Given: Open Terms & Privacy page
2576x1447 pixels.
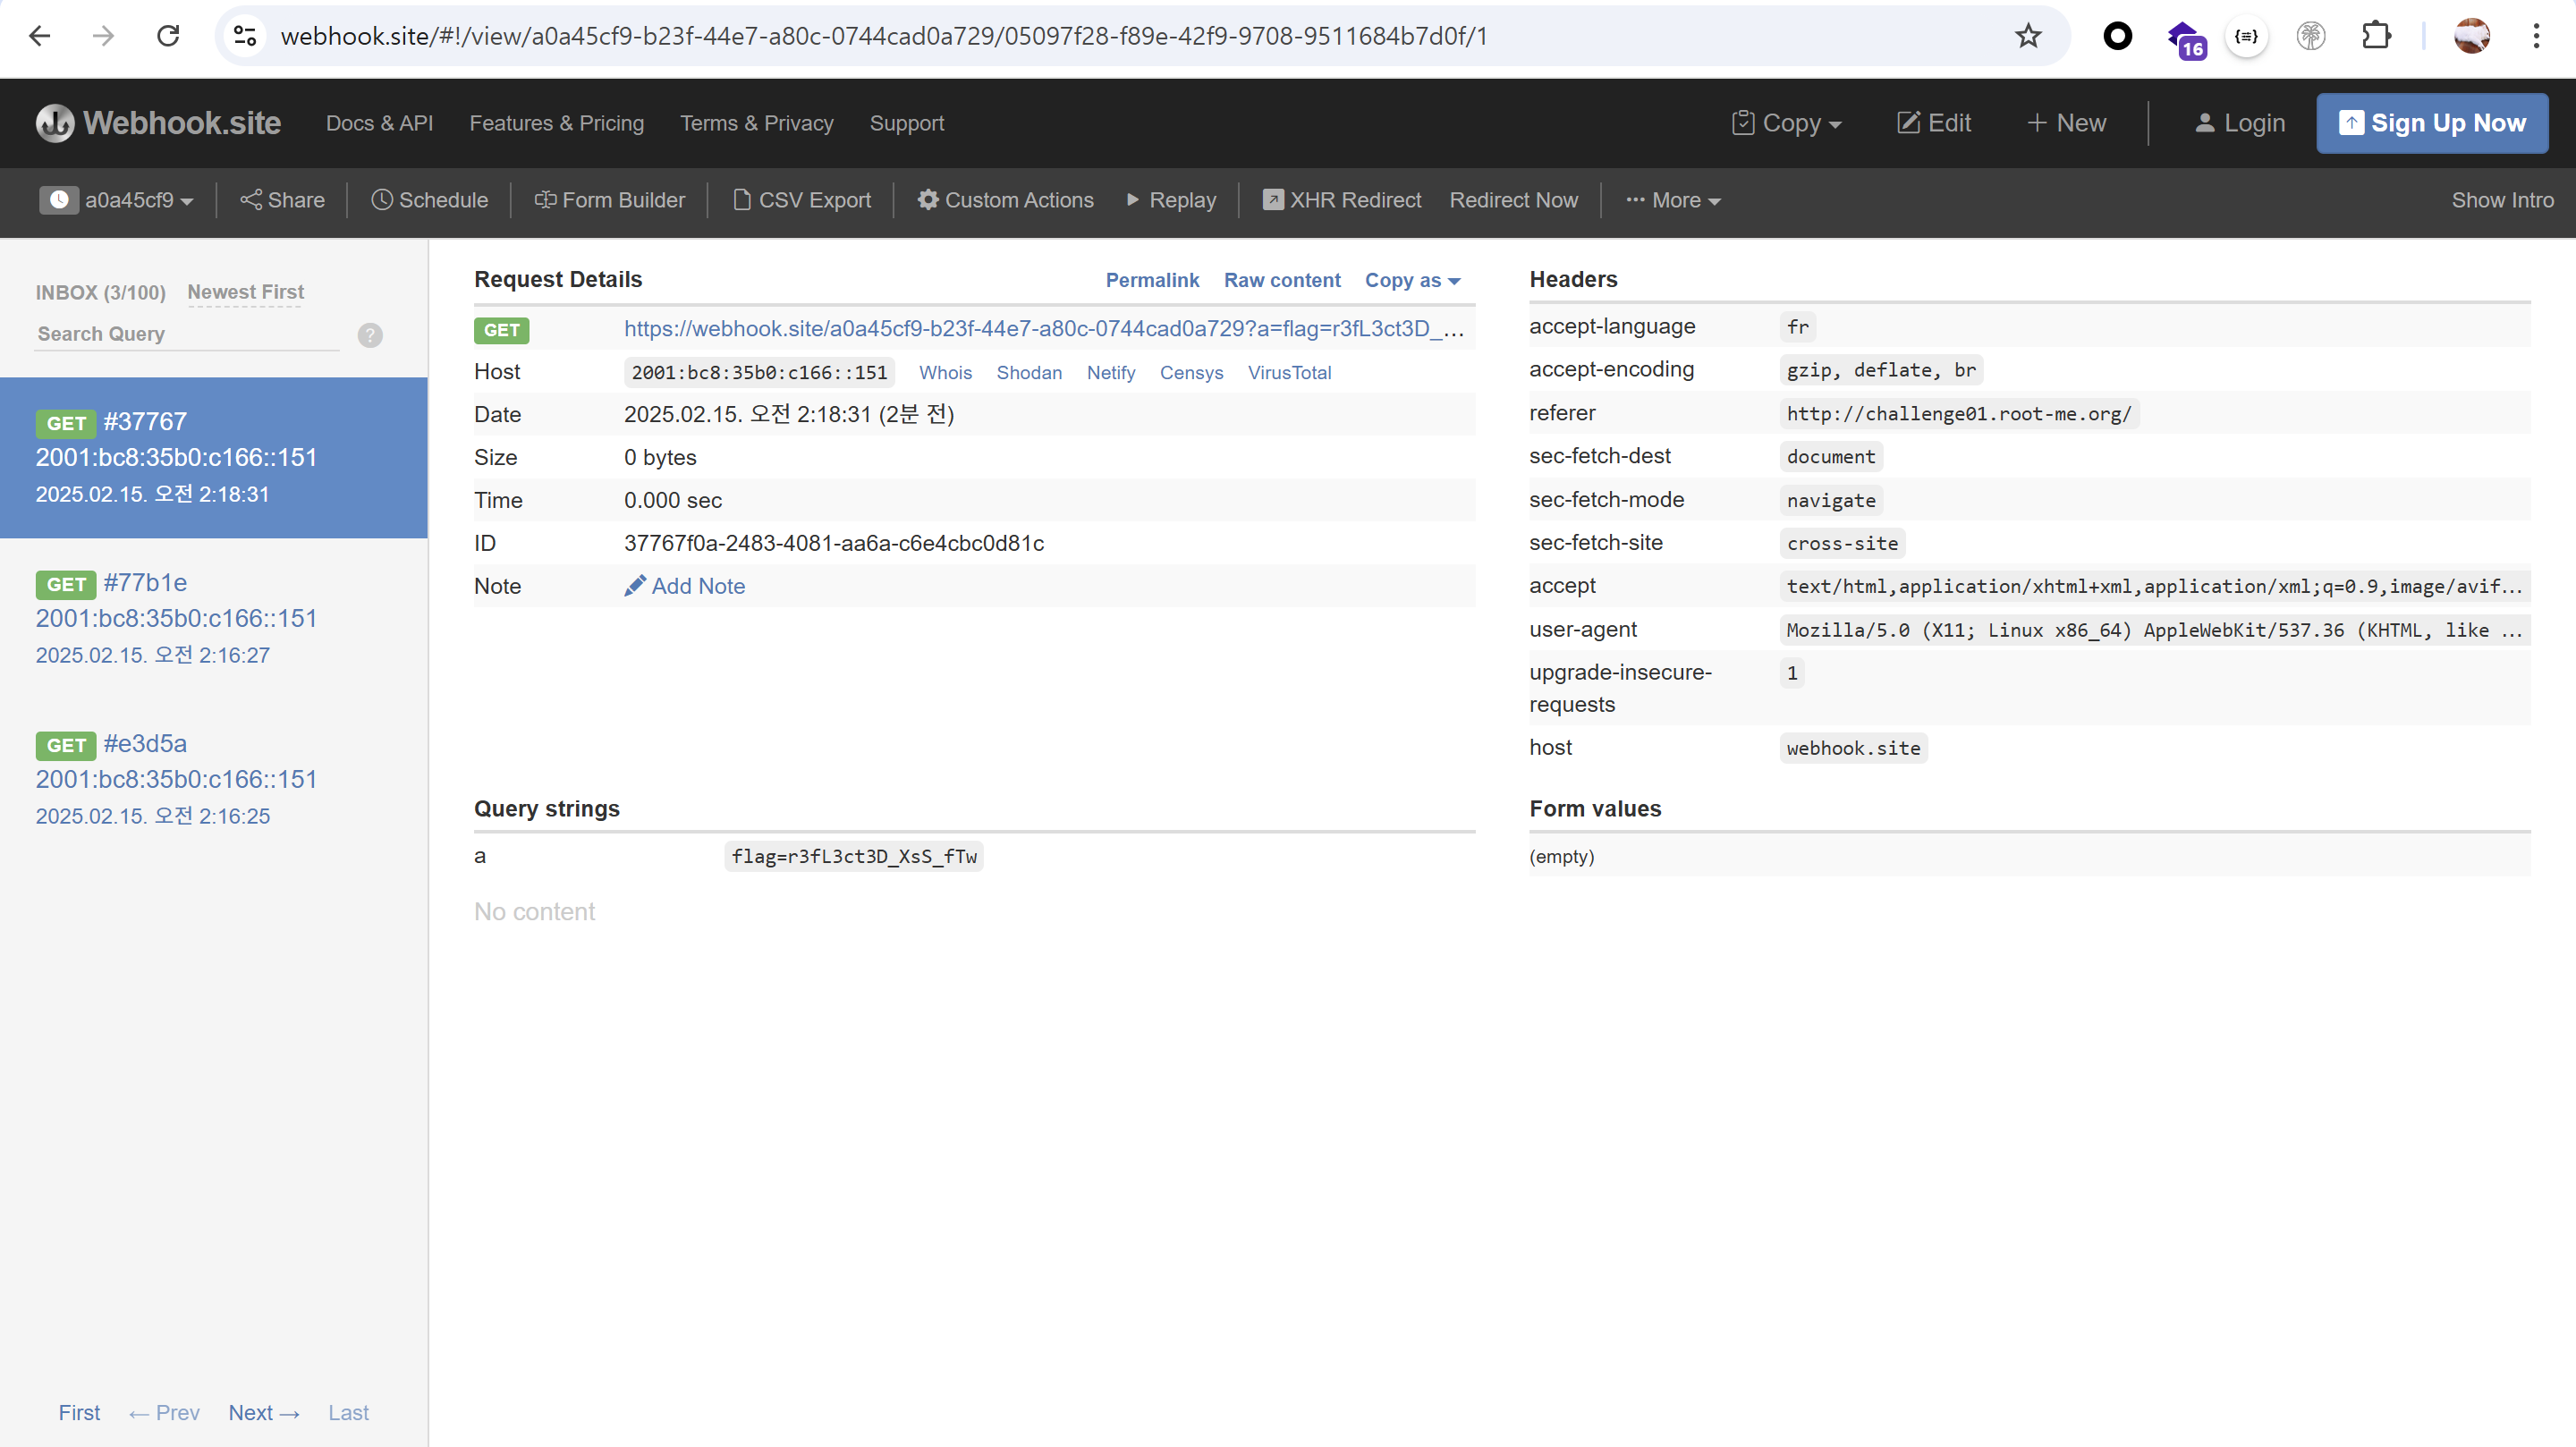Looking at the screenshot, I should click(x=757, y=123).
